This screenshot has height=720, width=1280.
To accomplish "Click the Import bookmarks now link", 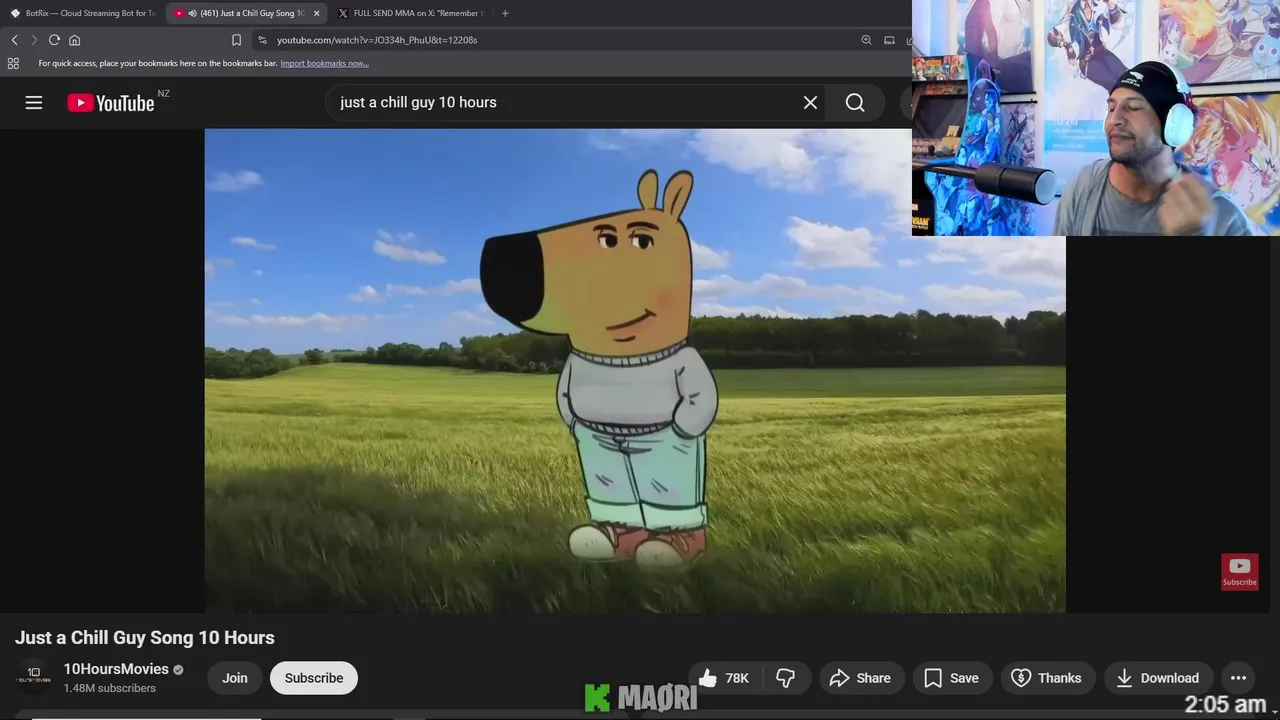I will [324, 63].
